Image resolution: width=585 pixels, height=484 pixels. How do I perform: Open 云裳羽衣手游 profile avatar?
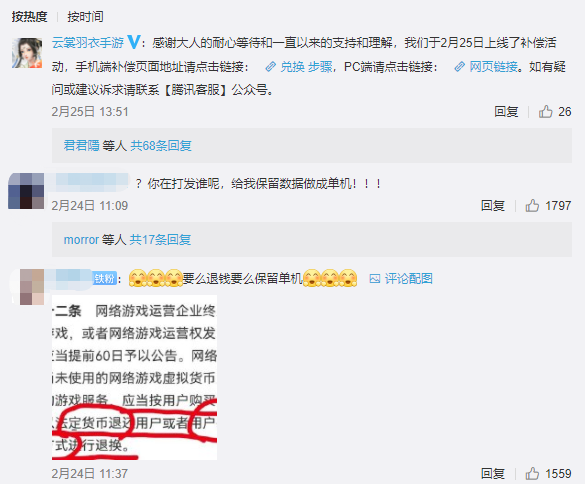pos(27,53)
